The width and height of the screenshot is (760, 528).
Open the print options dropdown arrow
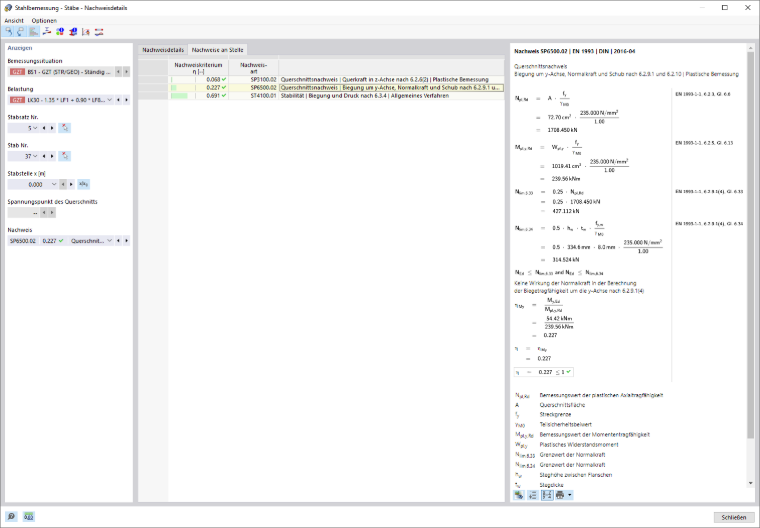[x=570, y=495]
